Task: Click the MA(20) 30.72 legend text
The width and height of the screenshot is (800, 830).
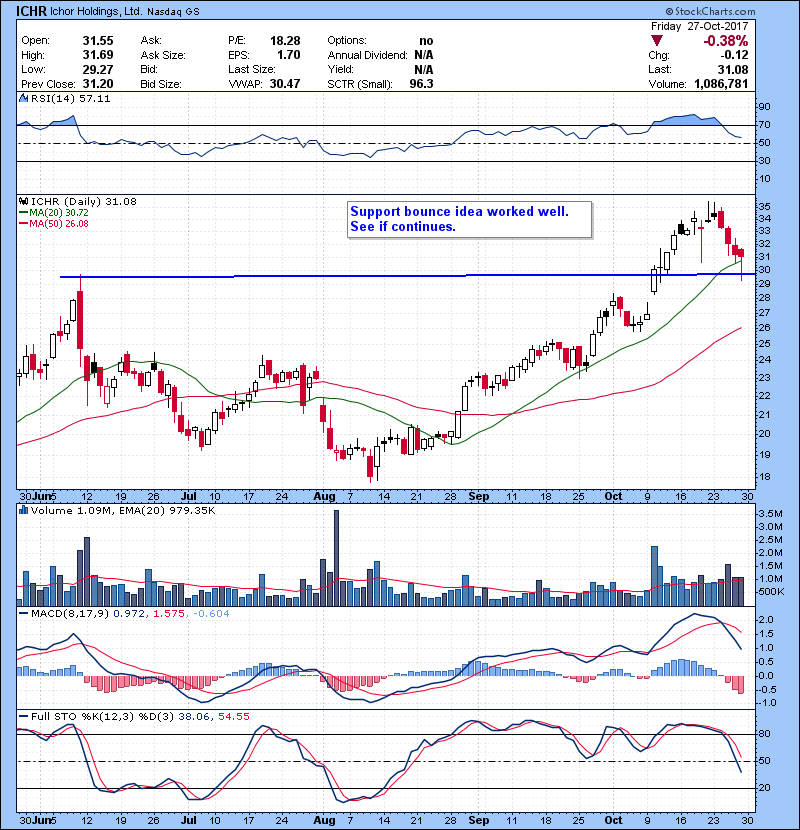Action: (59, 212)
